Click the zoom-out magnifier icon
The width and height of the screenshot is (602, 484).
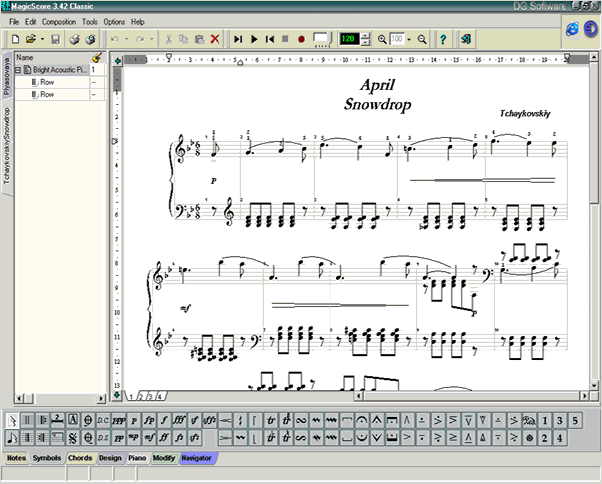tap(422, 39)
